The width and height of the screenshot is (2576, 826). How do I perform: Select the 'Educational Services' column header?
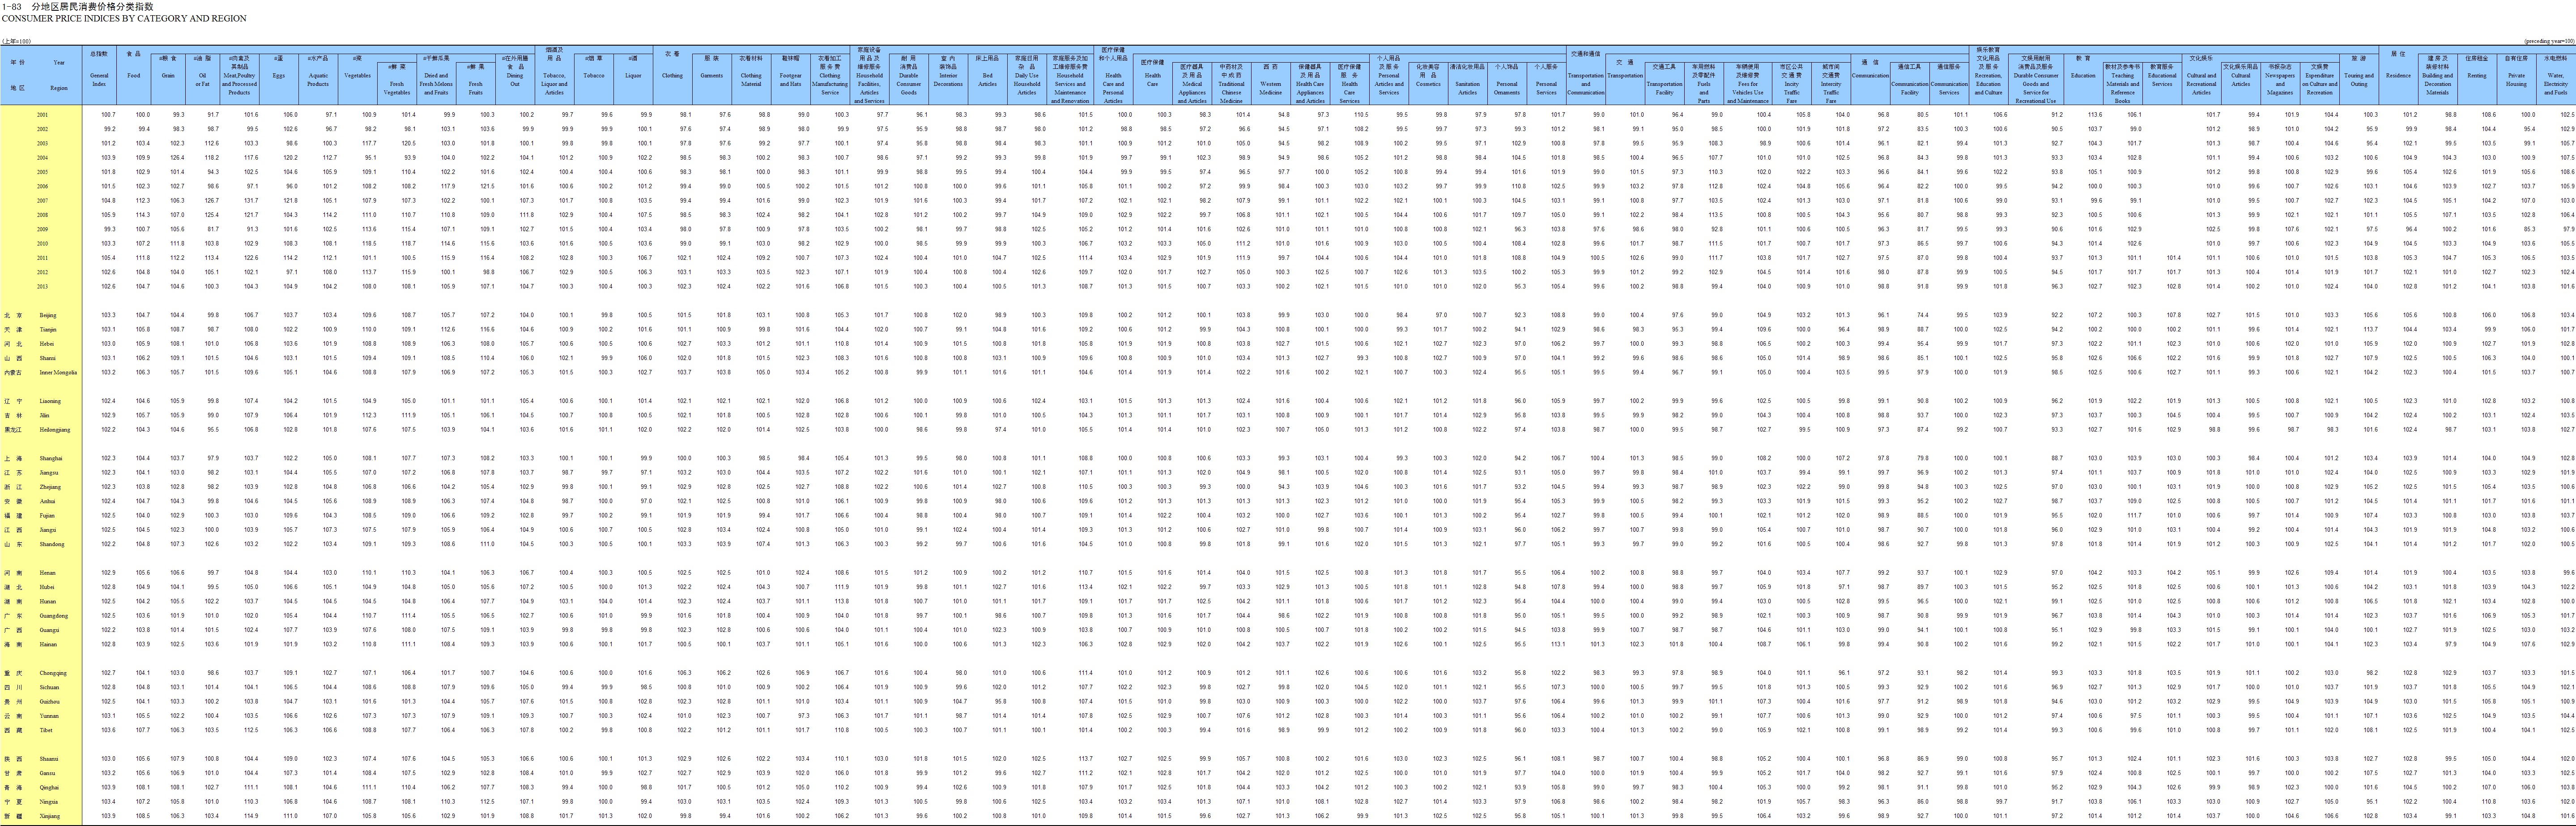point(2162,80)
